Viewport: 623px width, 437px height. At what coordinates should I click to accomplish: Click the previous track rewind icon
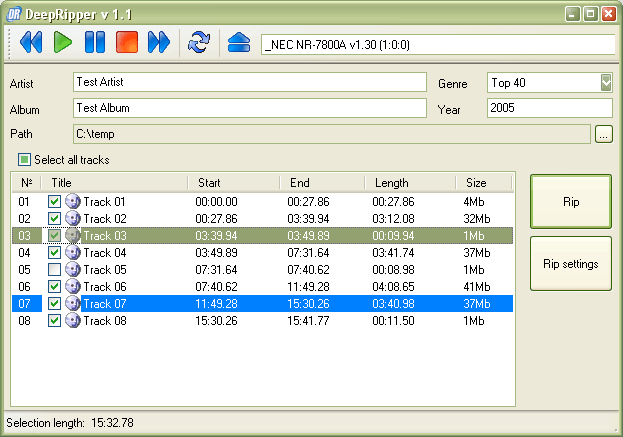point(31,42)
